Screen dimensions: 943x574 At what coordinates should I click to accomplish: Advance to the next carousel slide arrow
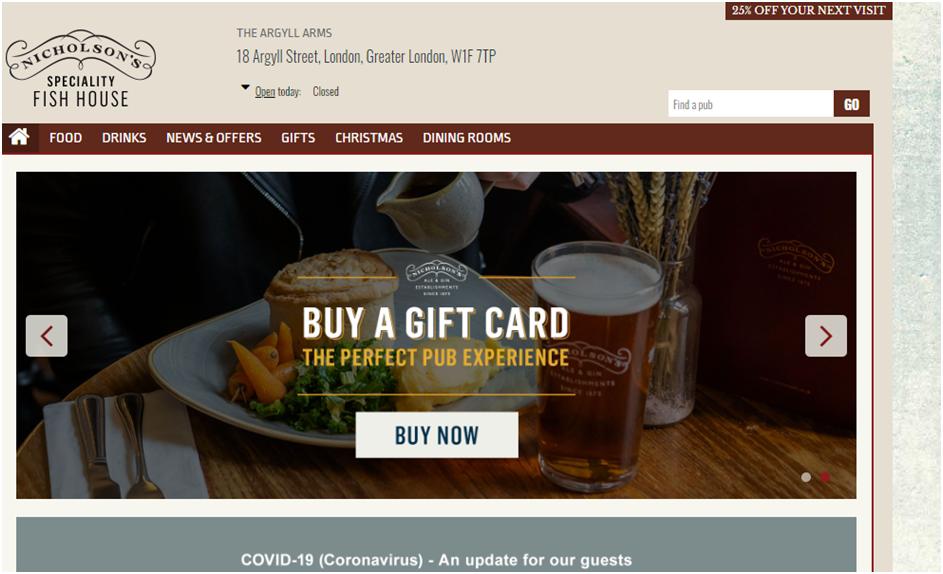pyautogui.click(x=826, y=336)
